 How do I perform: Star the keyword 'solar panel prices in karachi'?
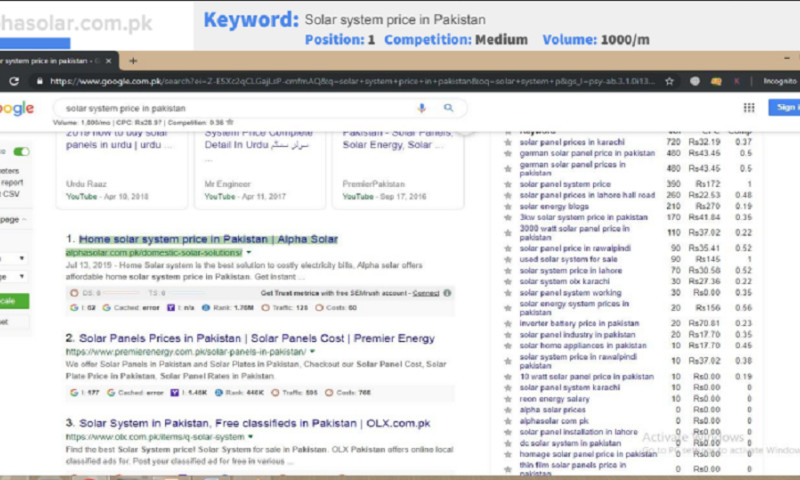pos(508,142)
